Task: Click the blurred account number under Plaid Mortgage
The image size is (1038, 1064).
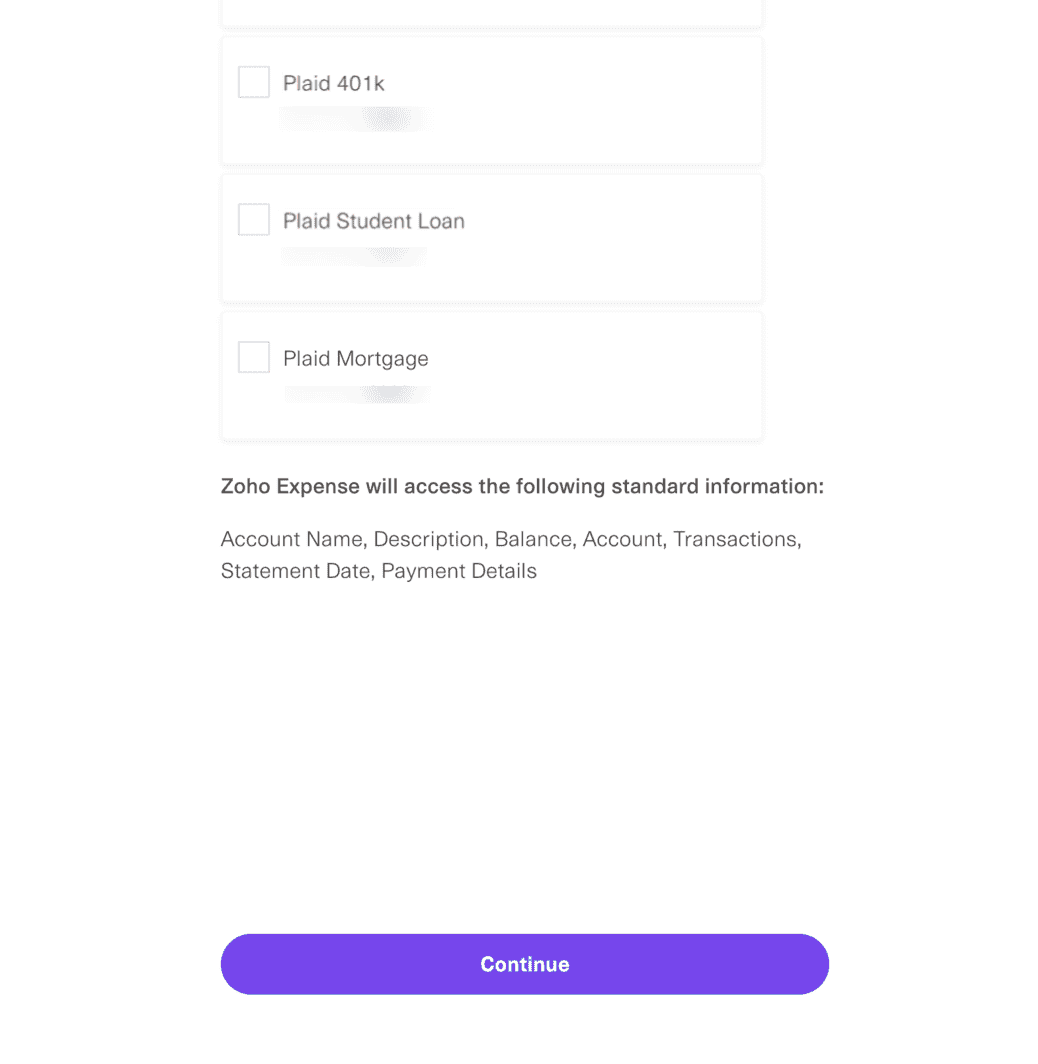Action: [x=355, y=393]
